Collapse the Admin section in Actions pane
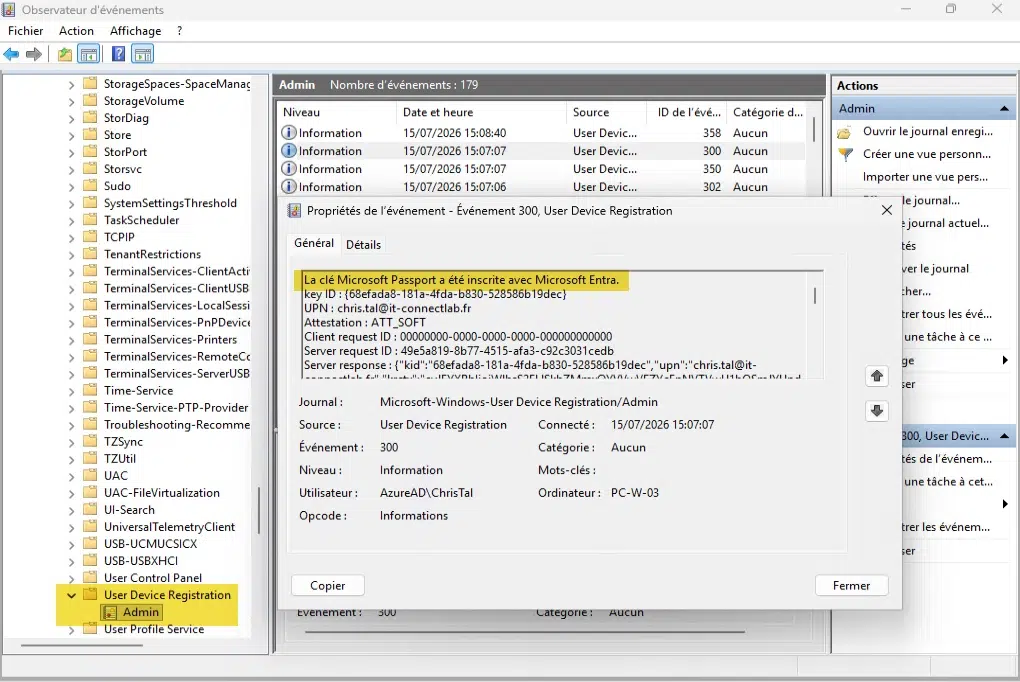This screenshot has height=682, width=1020. 1004,109
